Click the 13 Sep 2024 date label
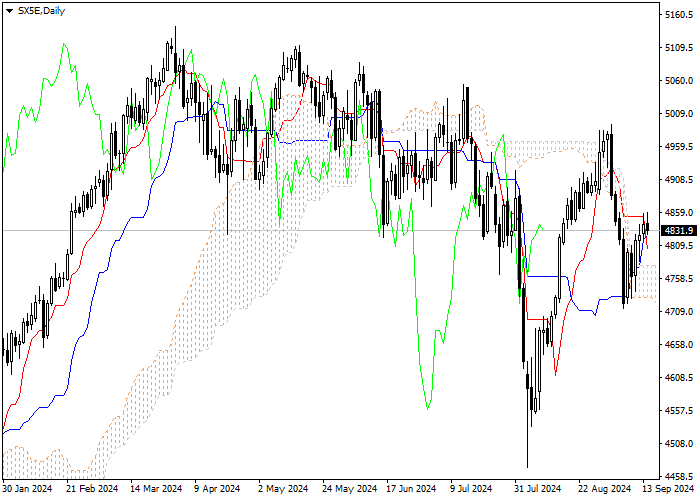700x500 pixels. pyautogui.click(x=668, y=489)
